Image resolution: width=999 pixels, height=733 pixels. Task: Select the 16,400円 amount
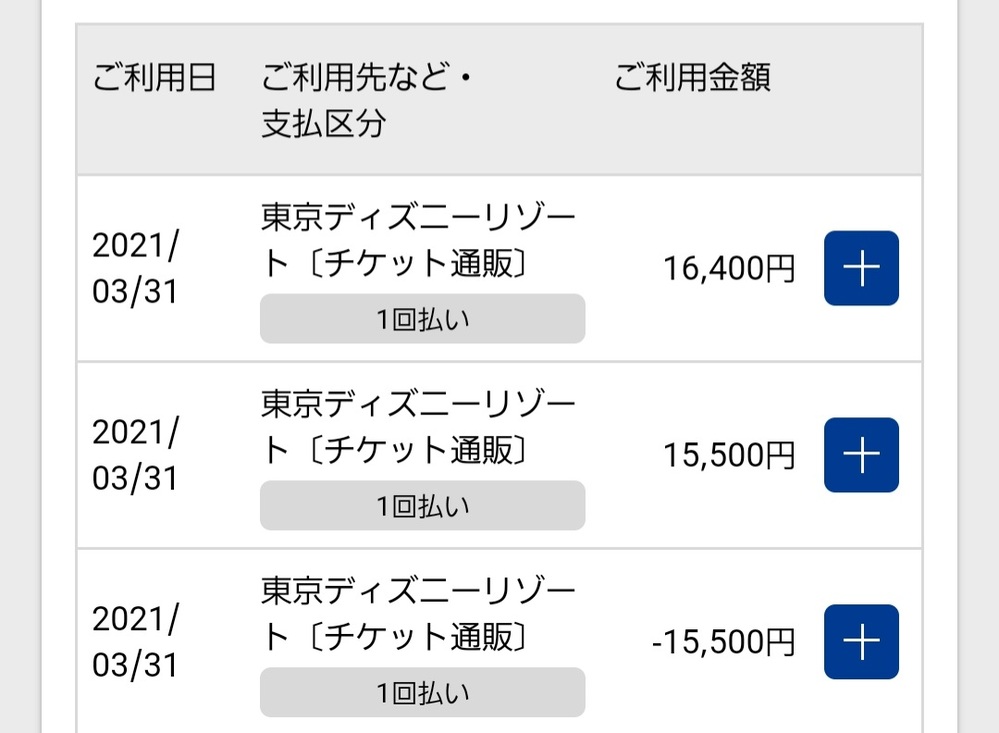pyautogui.click(x=729, y=269)
